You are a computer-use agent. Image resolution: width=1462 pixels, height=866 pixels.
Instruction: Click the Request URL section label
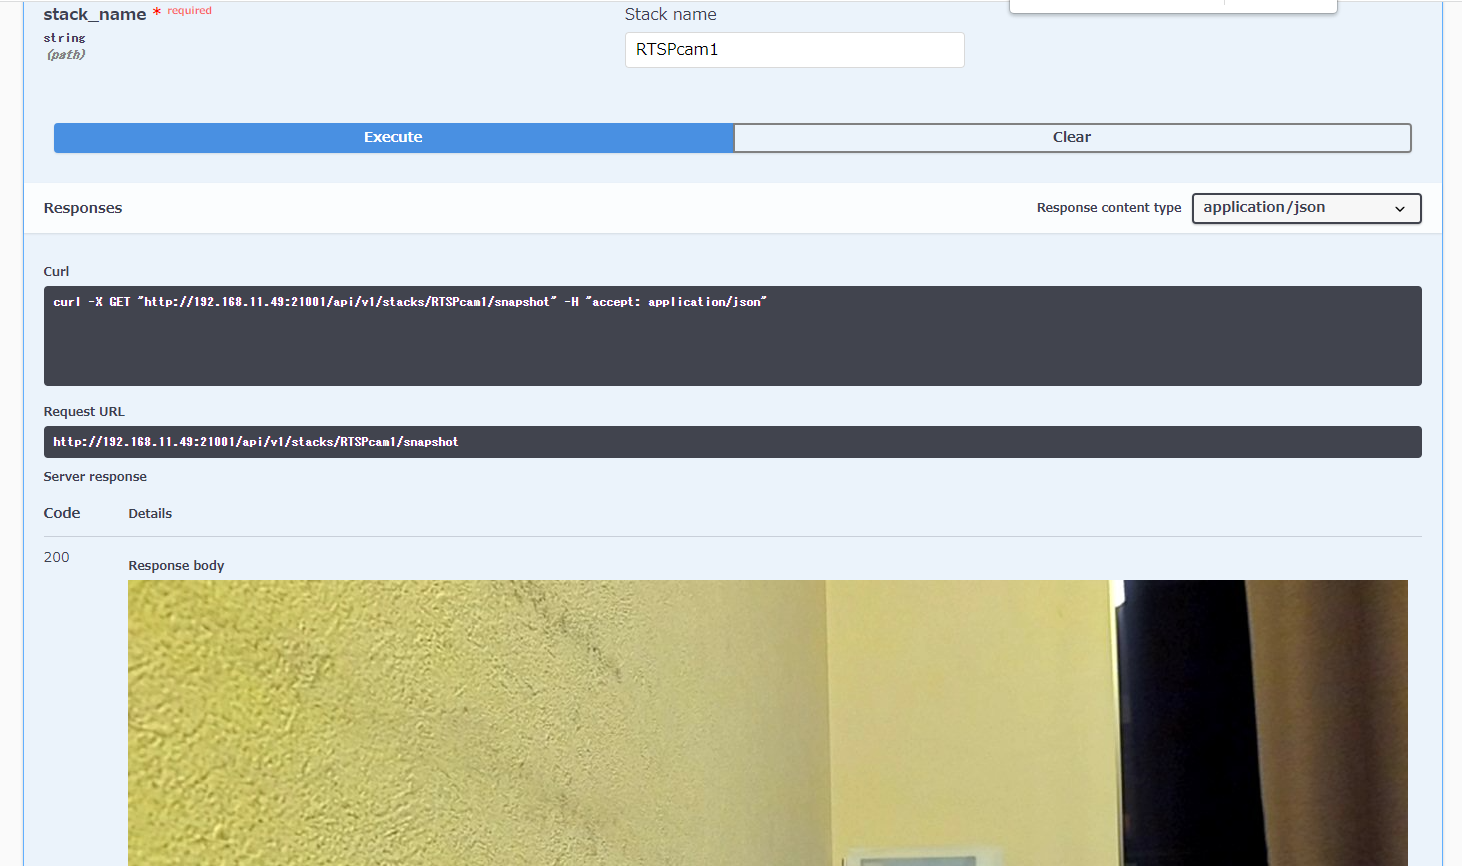pyautogui.click(x=84, y=411)
